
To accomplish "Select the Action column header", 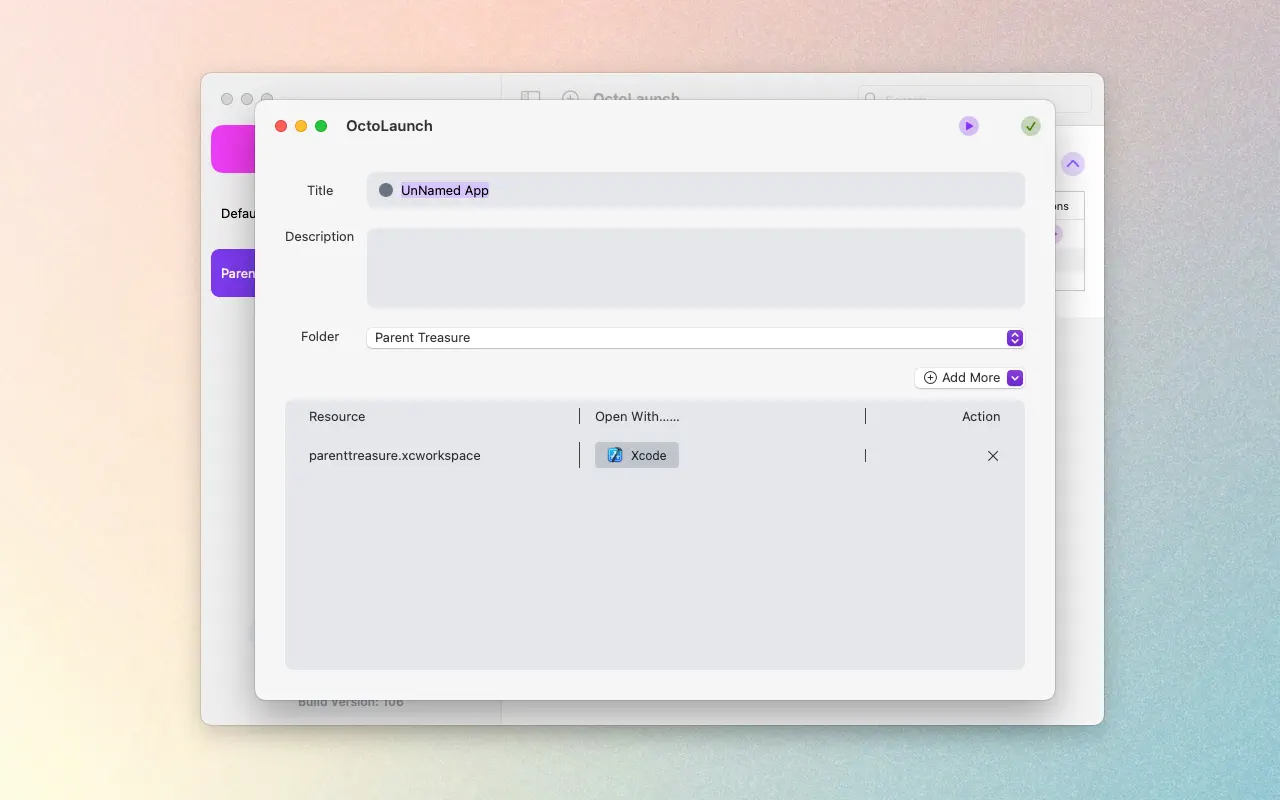I will pyautogui.click(x=981, y=416).
